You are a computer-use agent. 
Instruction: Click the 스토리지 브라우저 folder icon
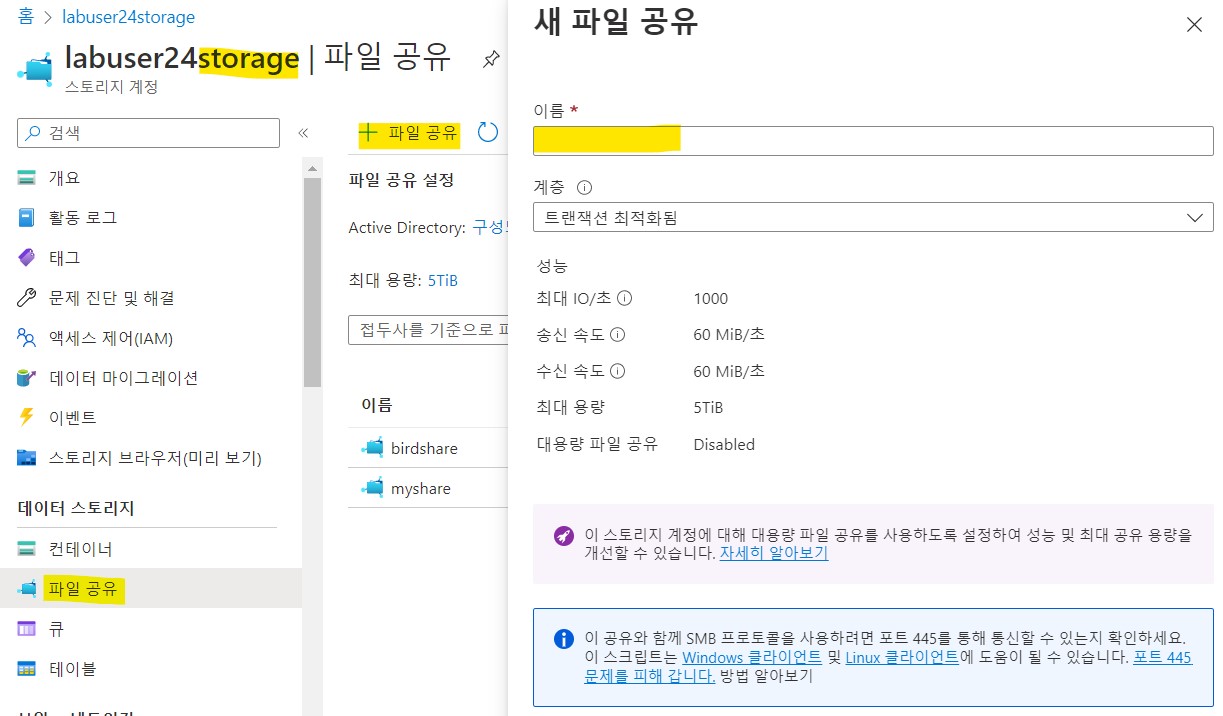27,458
